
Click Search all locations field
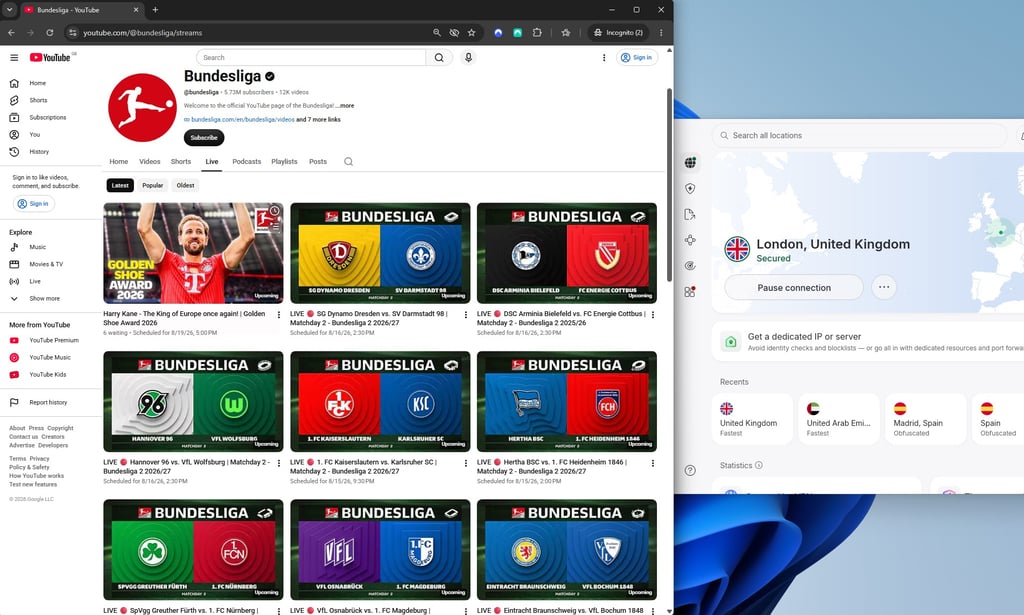tap(859, 135)
